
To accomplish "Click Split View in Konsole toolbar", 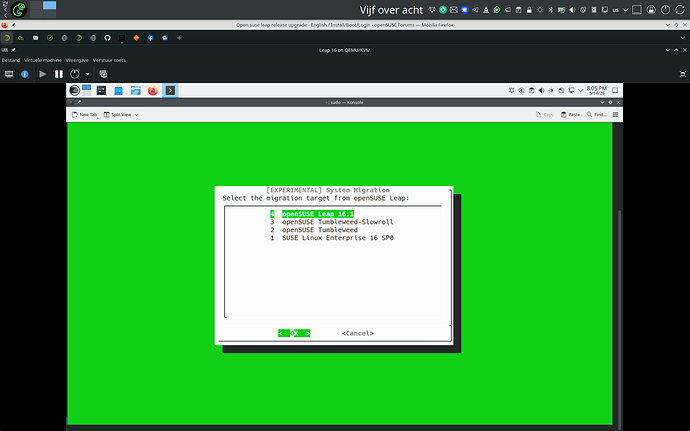I will click(x=117, y=114).
